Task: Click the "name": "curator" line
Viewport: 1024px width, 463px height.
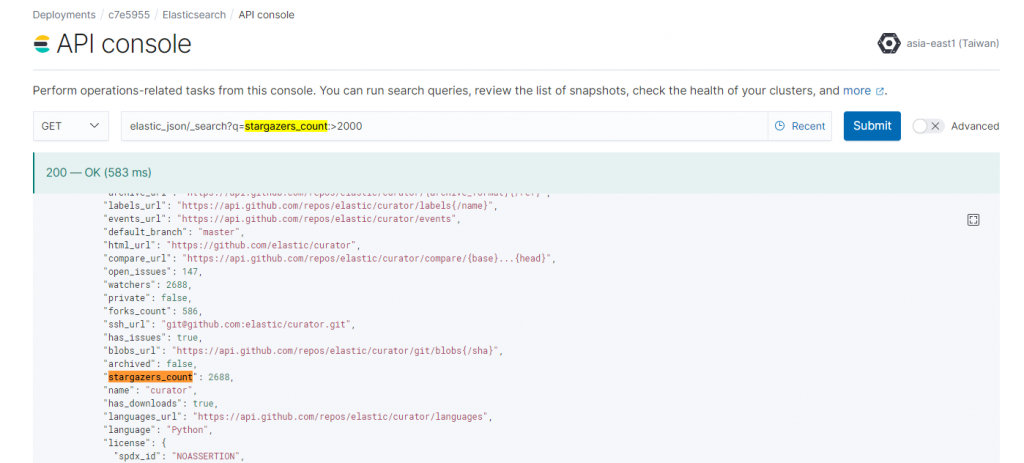Action: [x=152, y=391]
